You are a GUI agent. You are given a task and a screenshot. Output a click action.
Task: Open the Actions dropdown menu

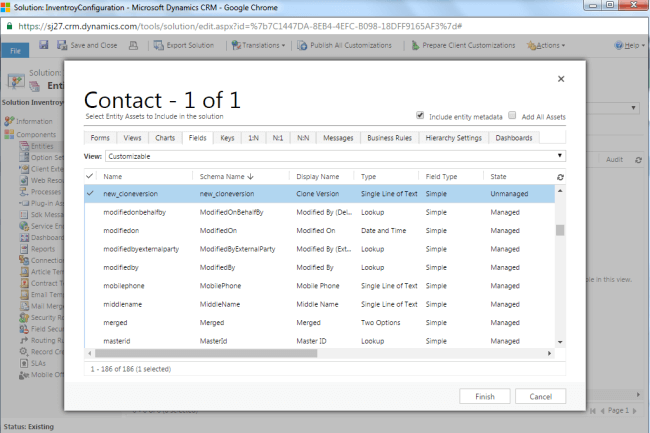(x=546, y=45)
